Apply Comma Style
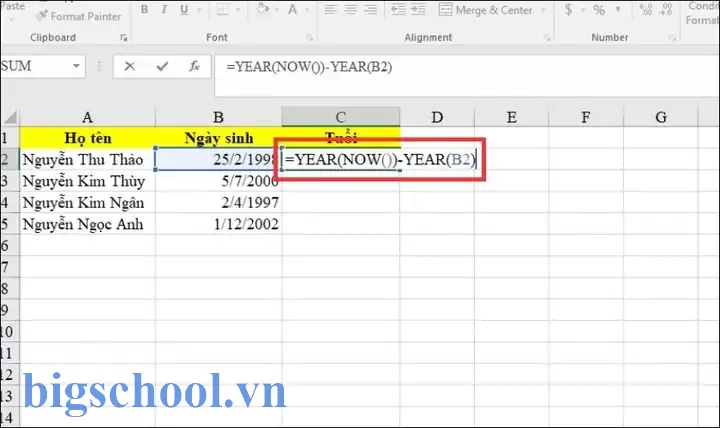Screen dimensions: 720x428 click(619, 10)
